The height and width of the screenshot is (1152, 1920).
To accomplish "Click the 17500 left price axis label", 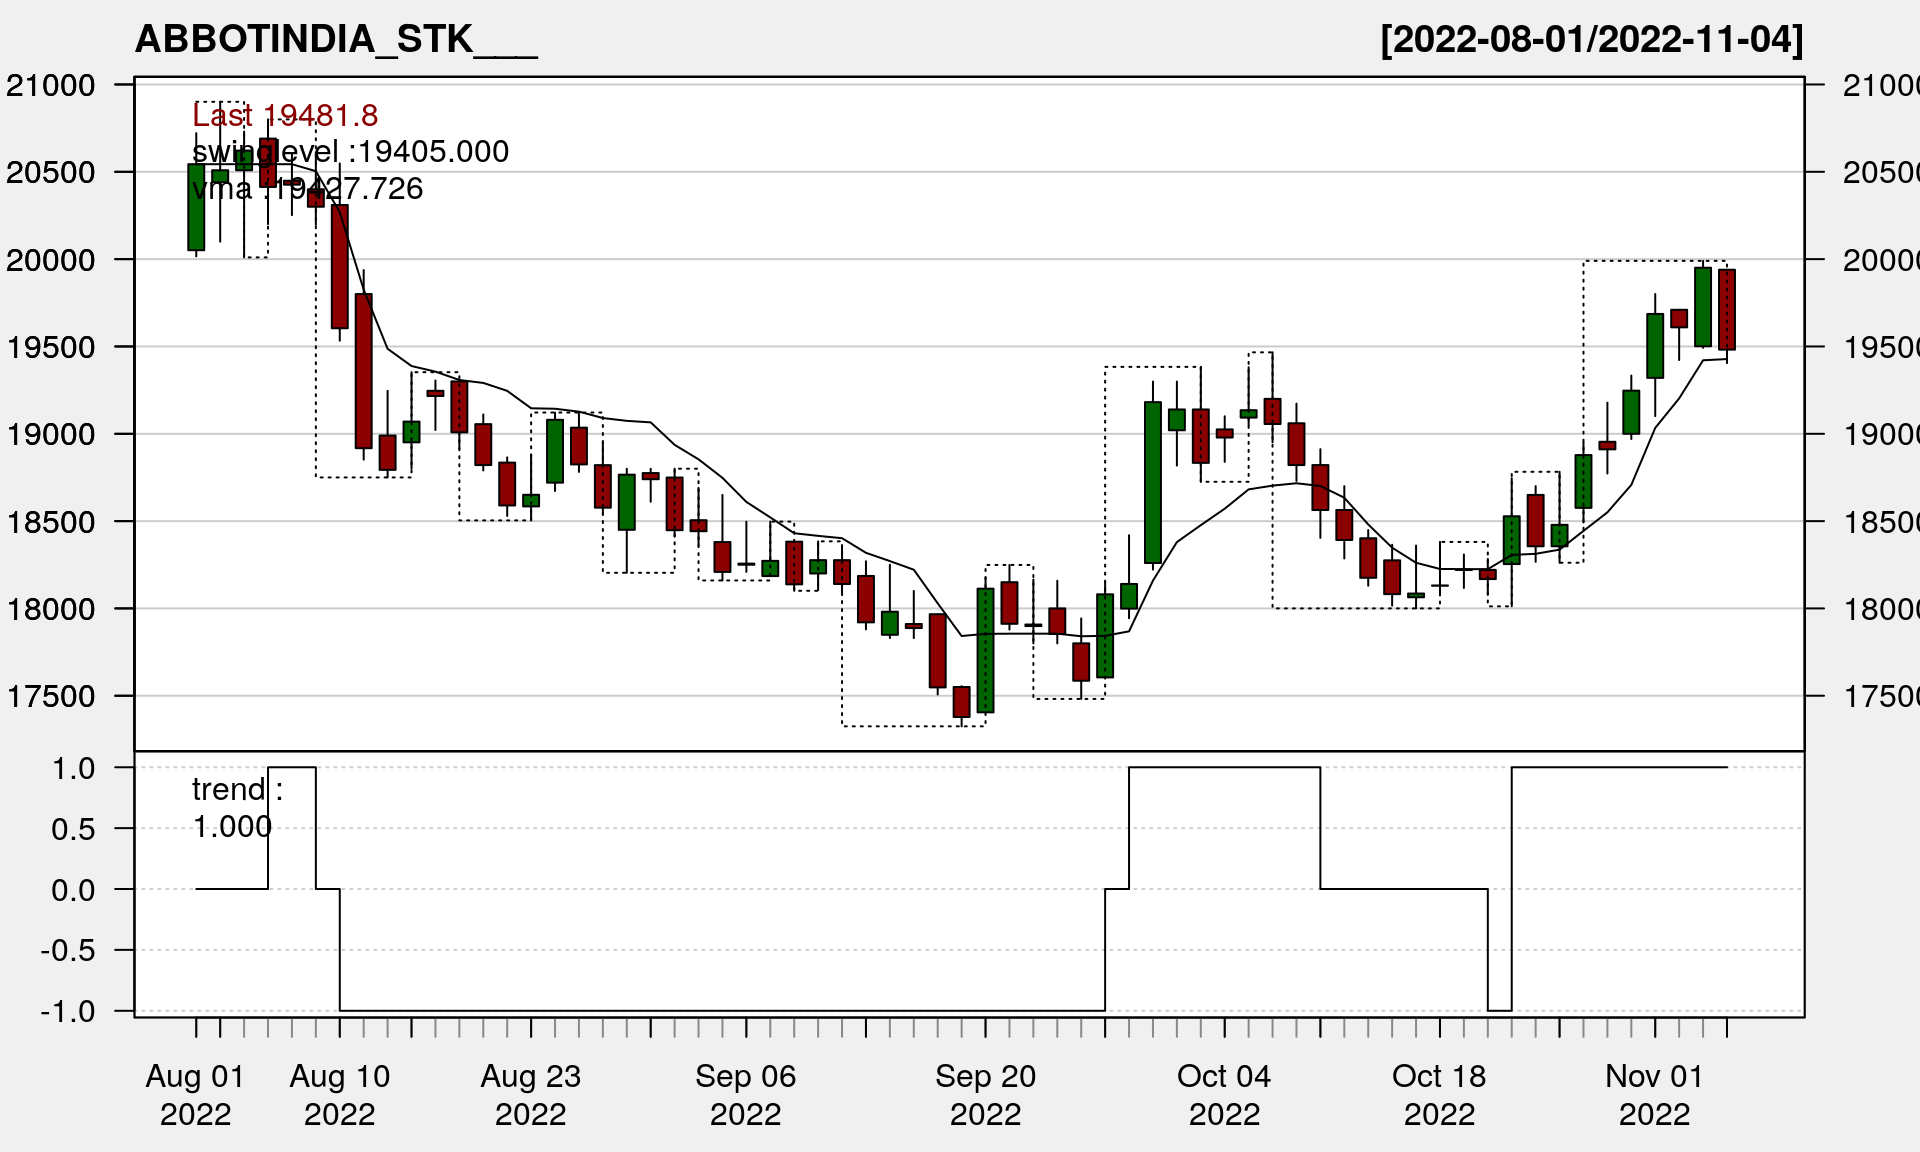I will (51, 697).
